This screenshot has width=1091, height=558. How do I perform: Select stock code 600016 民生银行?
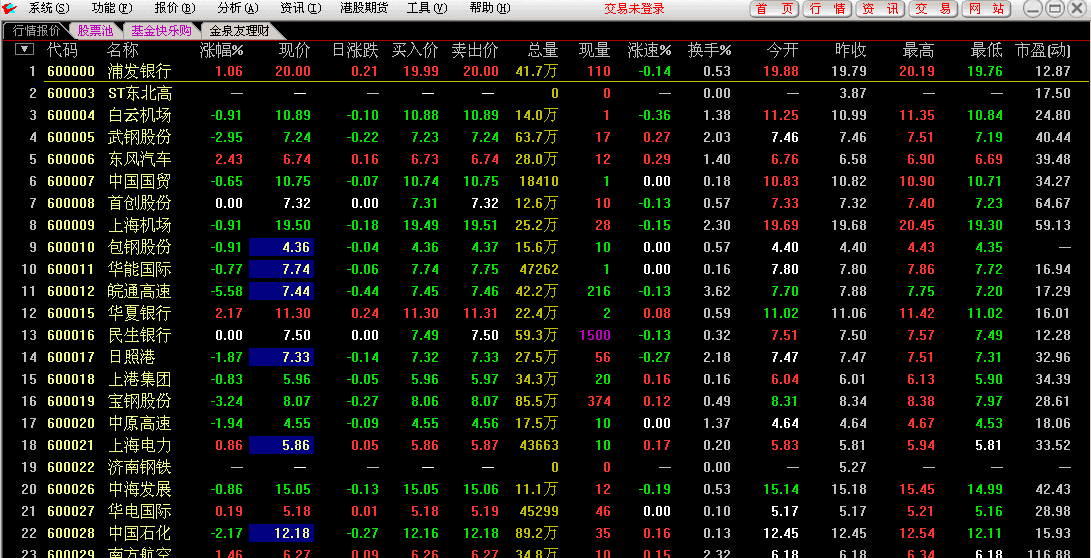tap(71, 335)
